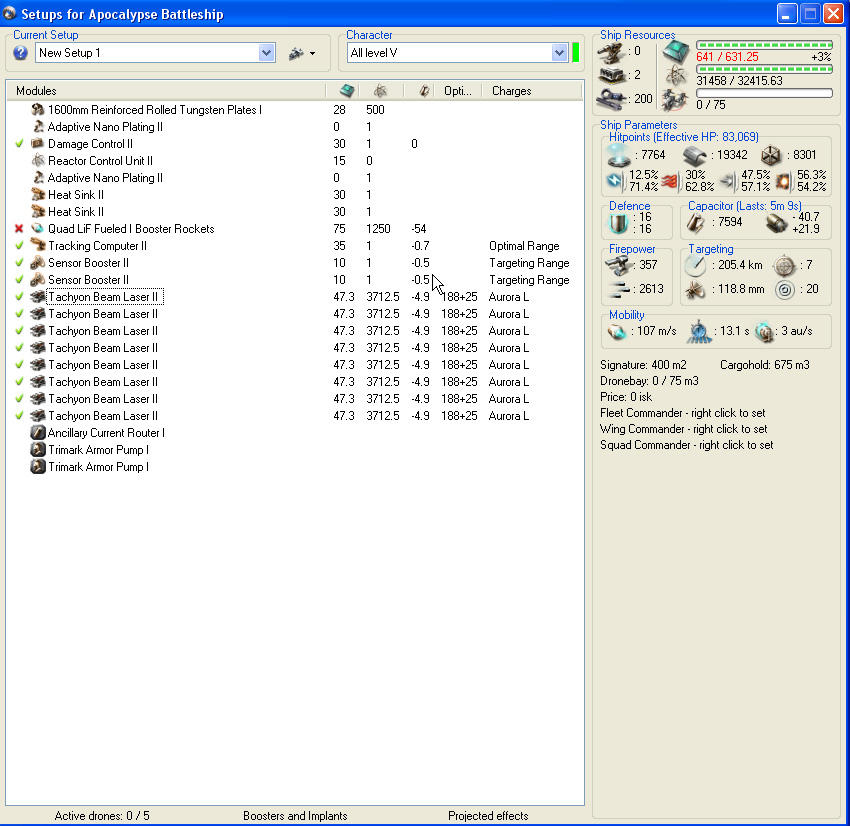
Task: Click the 1600mm Reinforced Rolled Tungsten Plates icon
Action: tap(37, 110)
